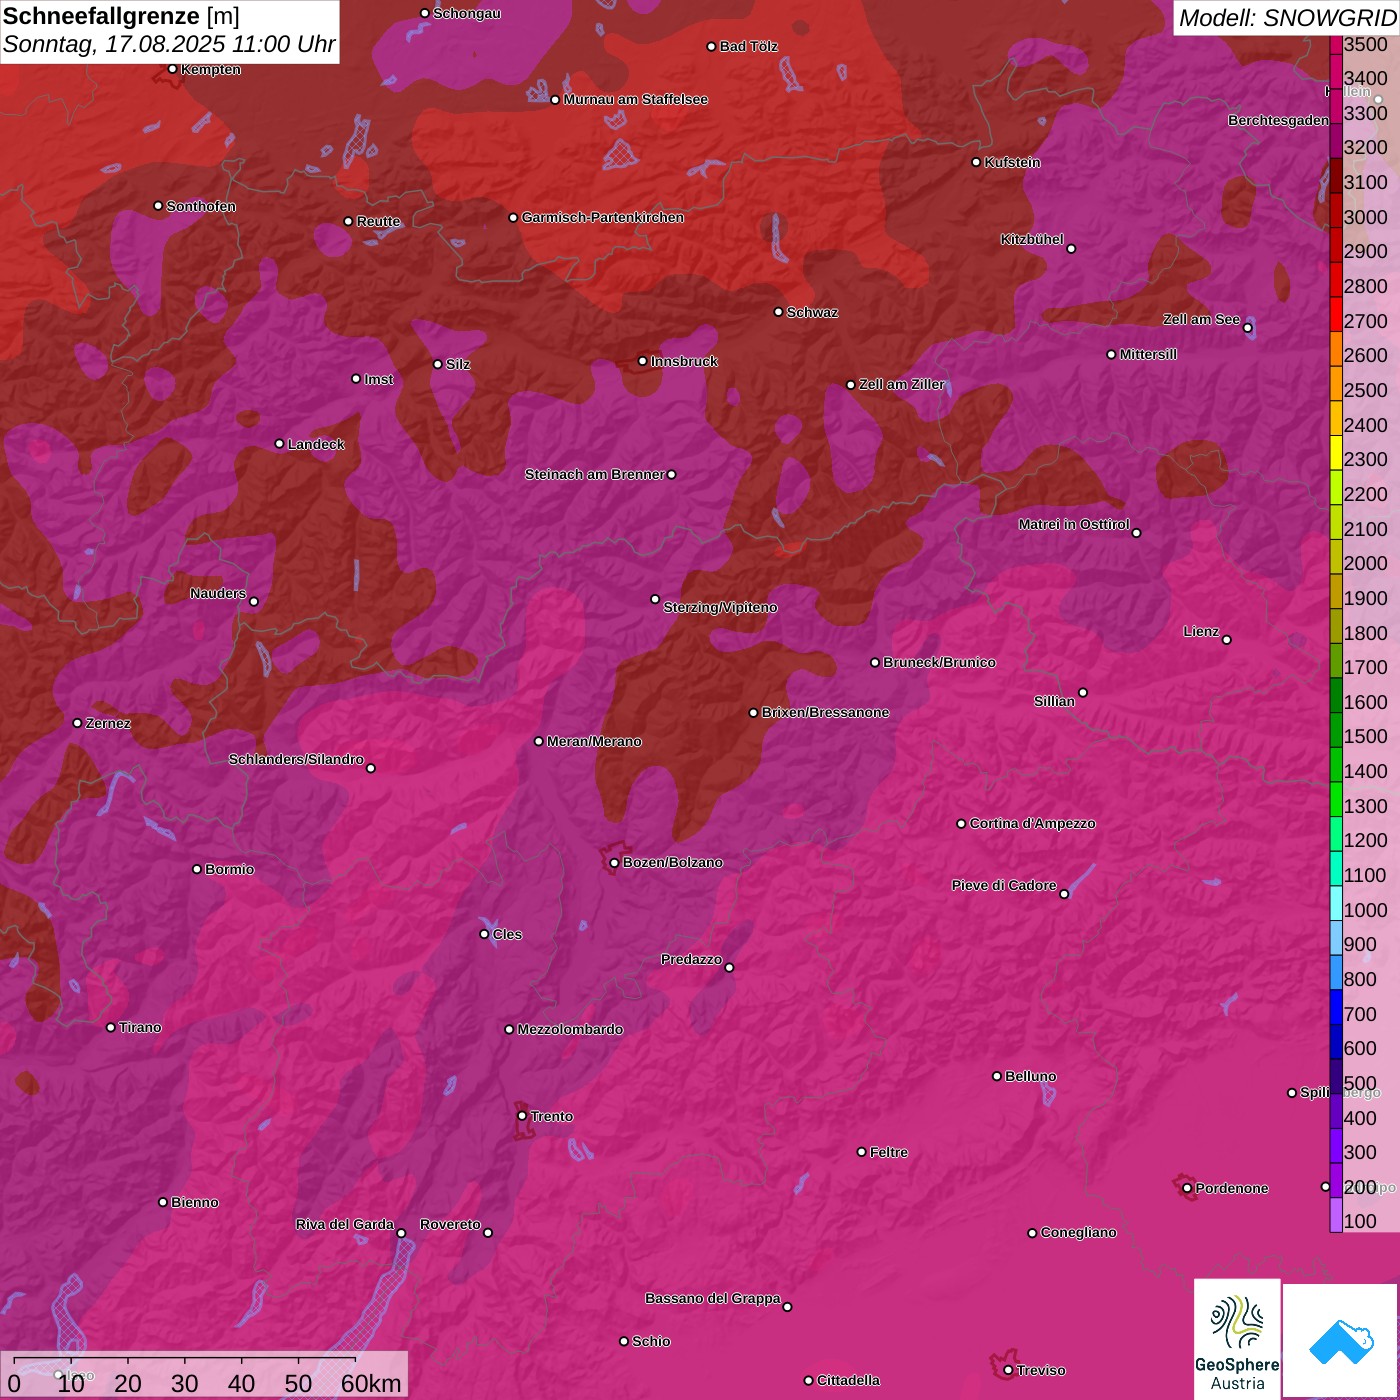
Task: Click the Bad Tölz marker
Action: click(712, 46)
